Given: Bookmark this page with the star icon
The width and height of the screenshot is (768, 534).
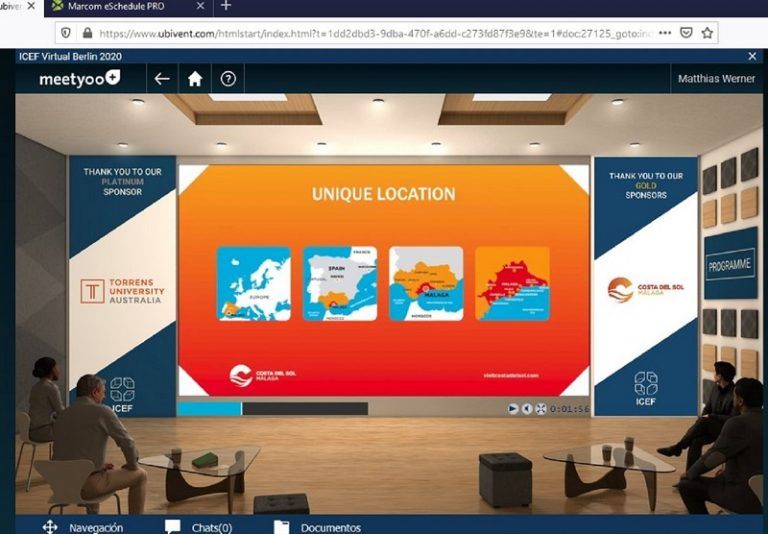Looking at the screenshot, I should pyautogui.click(x=707, y=33).
